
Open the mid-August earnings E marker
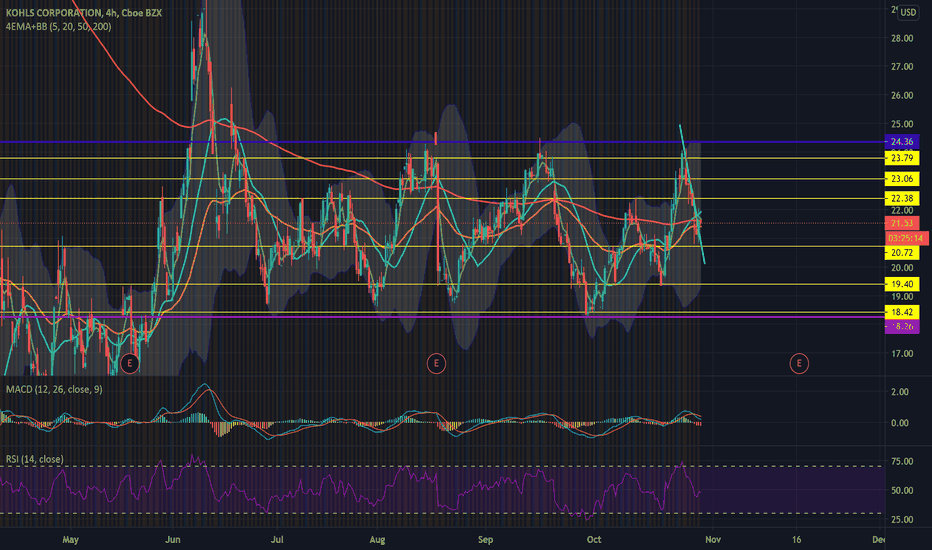point(436,363)
